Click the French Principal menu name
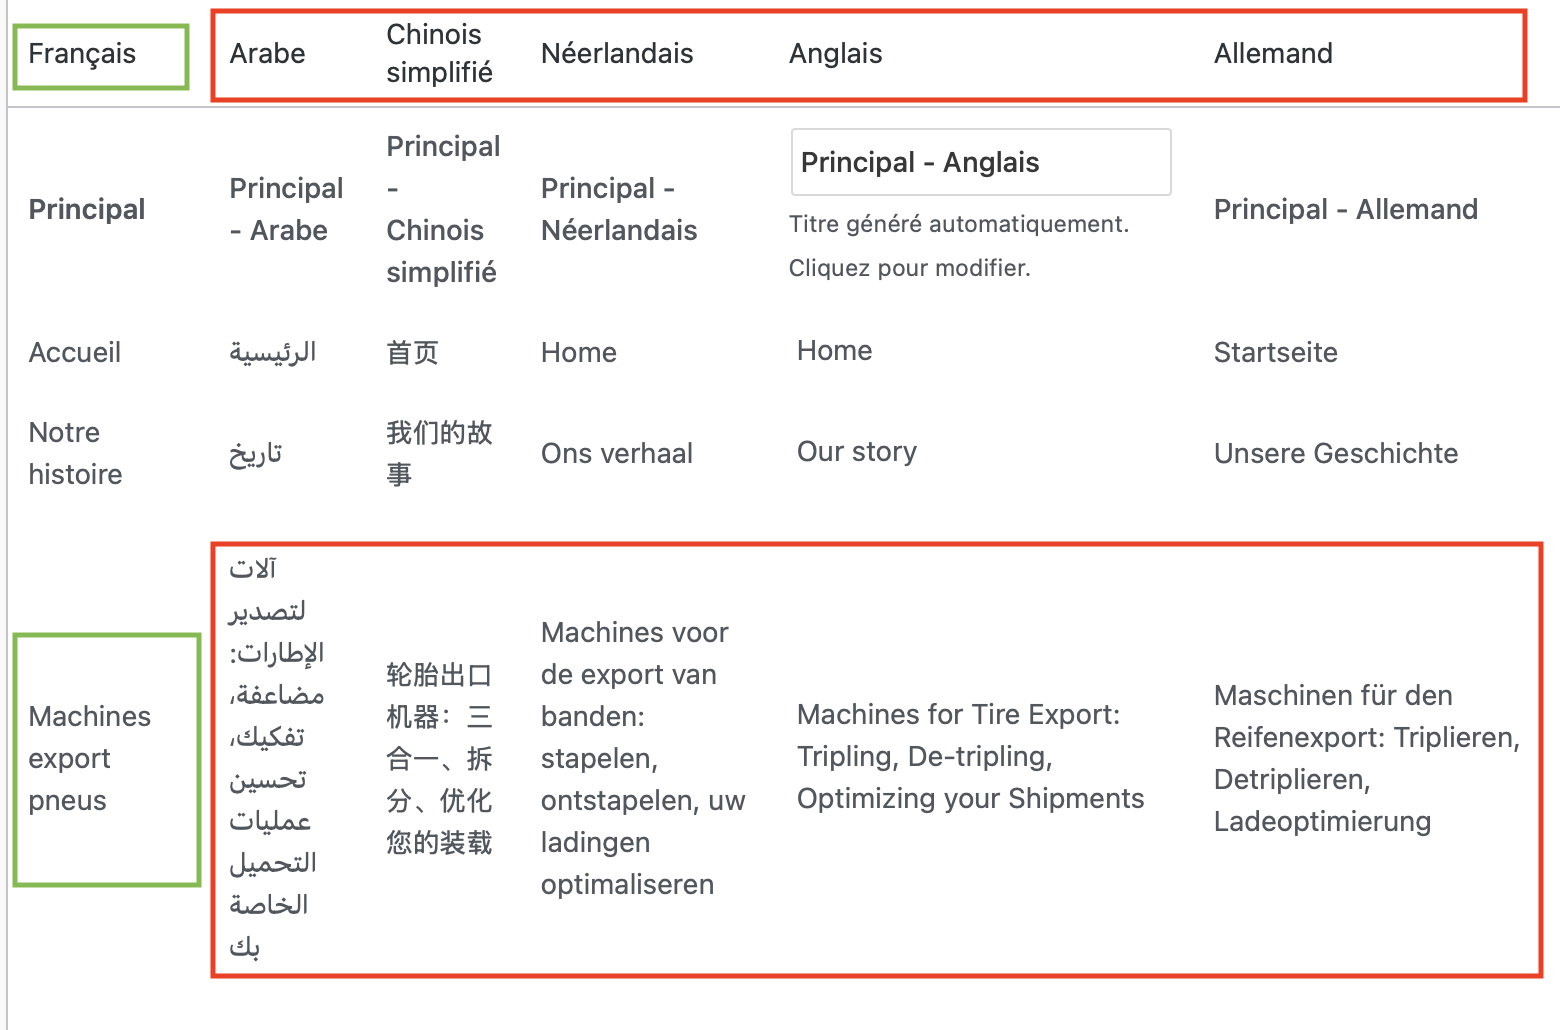This screenshot has width=1560, height=1030. (x=87, y=210)
